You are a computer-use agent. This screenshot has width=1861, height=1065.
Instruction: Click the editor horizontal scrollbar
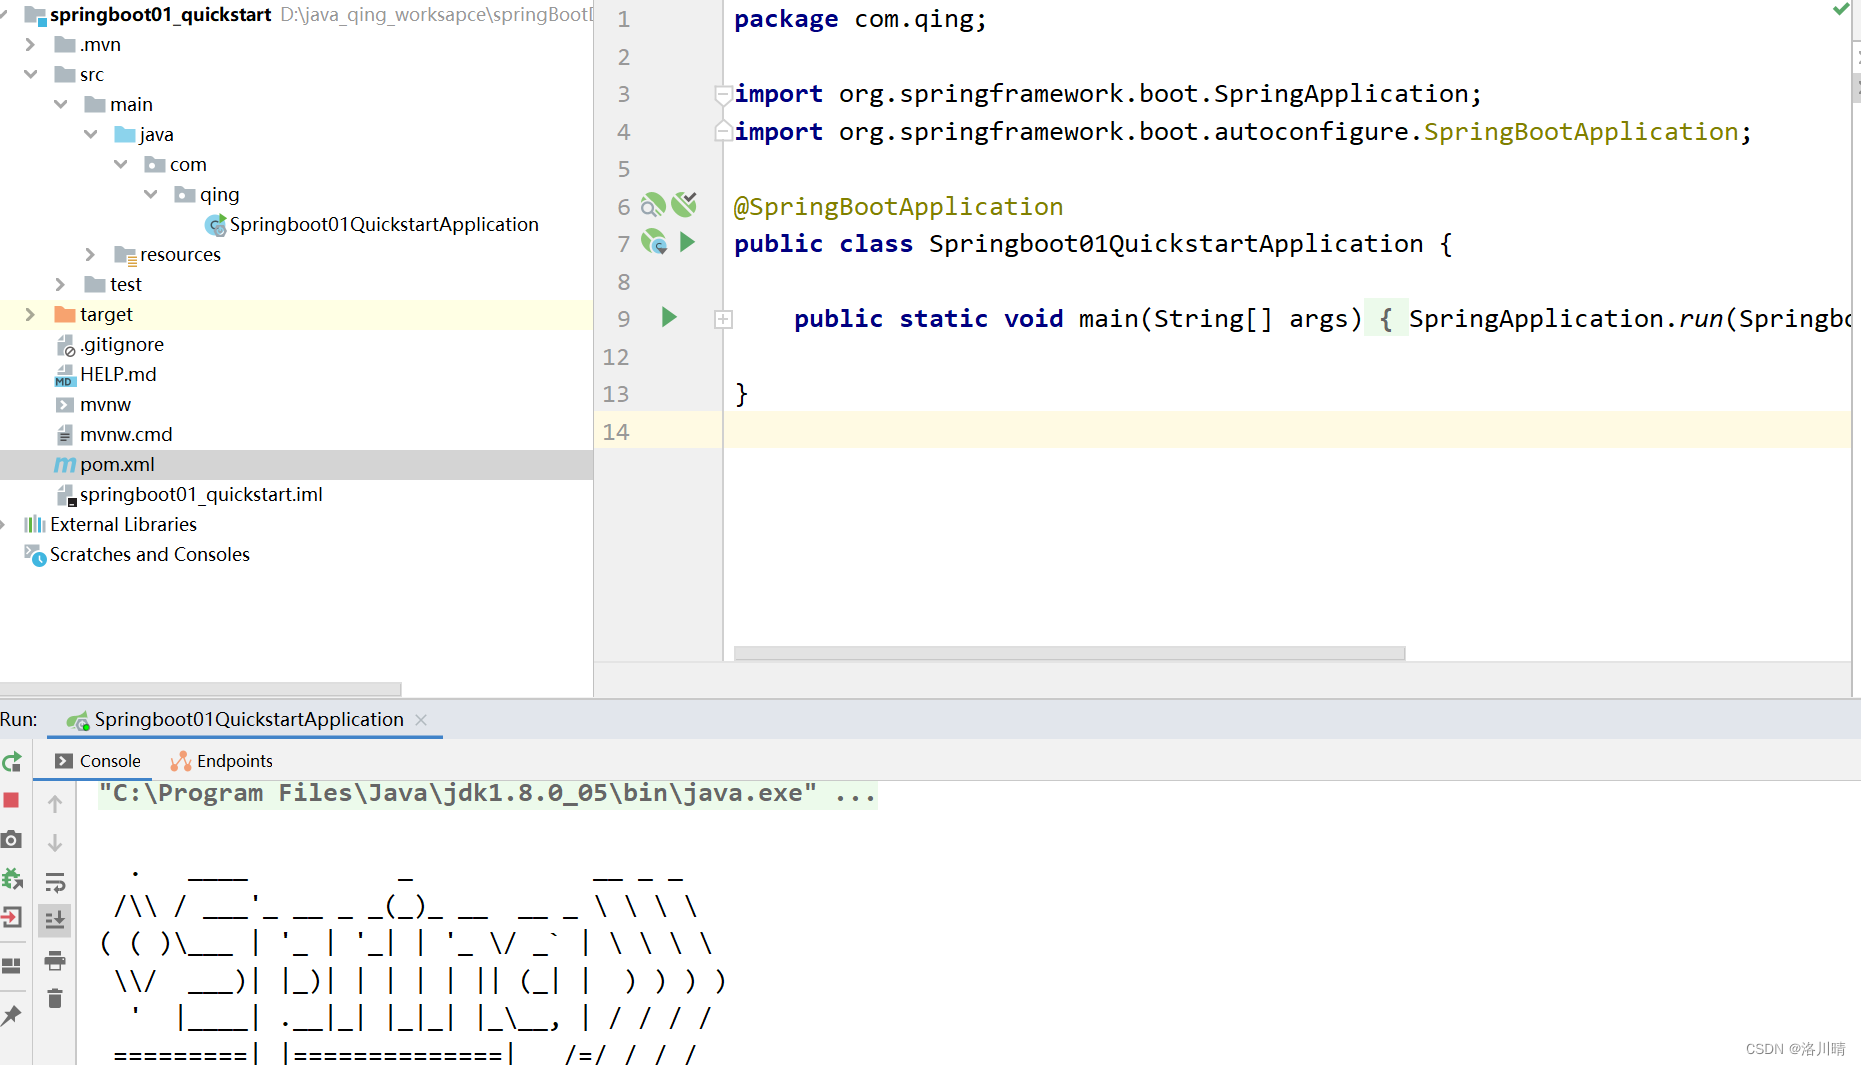pos(1068,653)
